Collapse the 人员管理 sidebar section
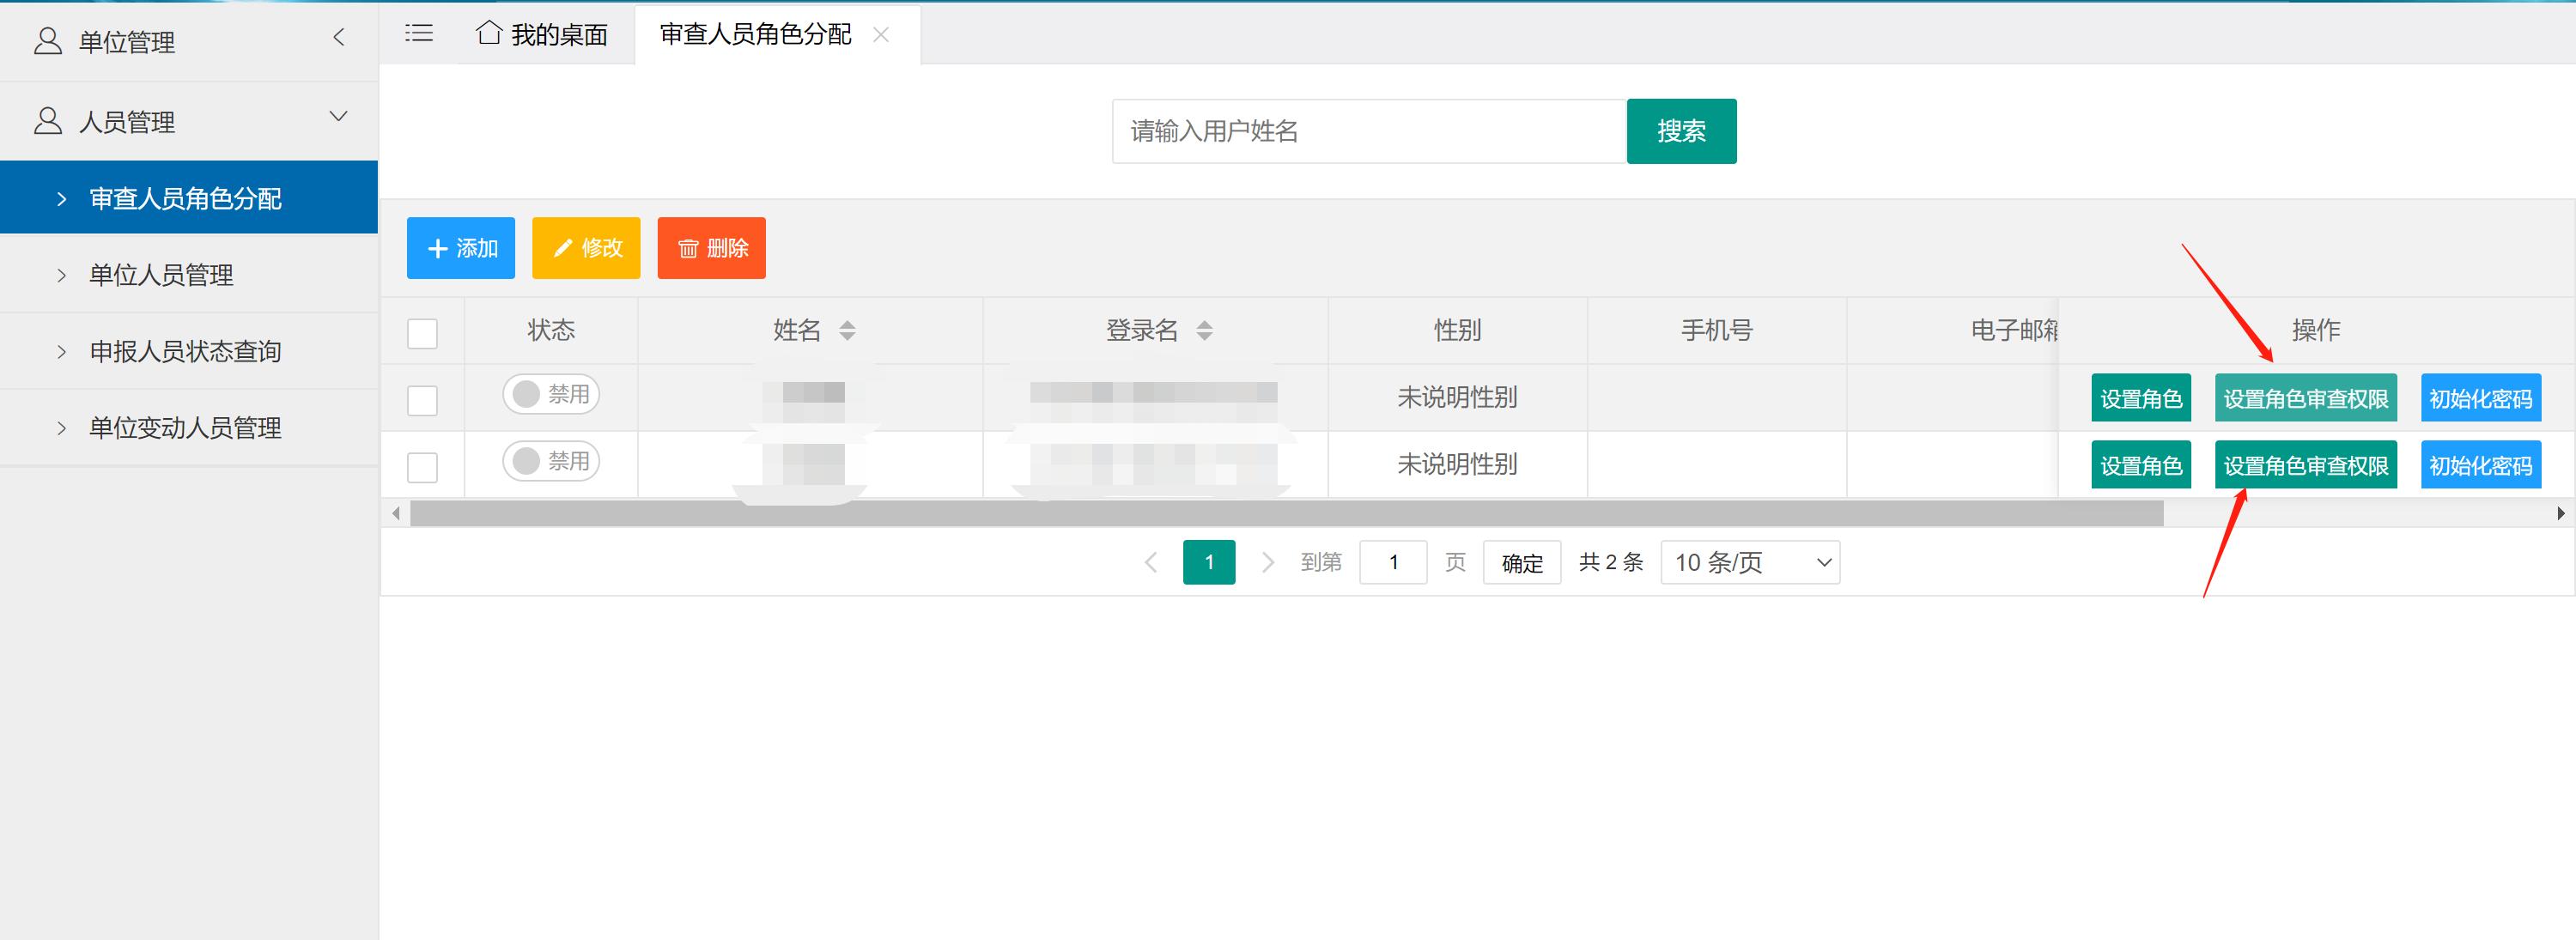 pyautogui.click(x=338, y=117)
